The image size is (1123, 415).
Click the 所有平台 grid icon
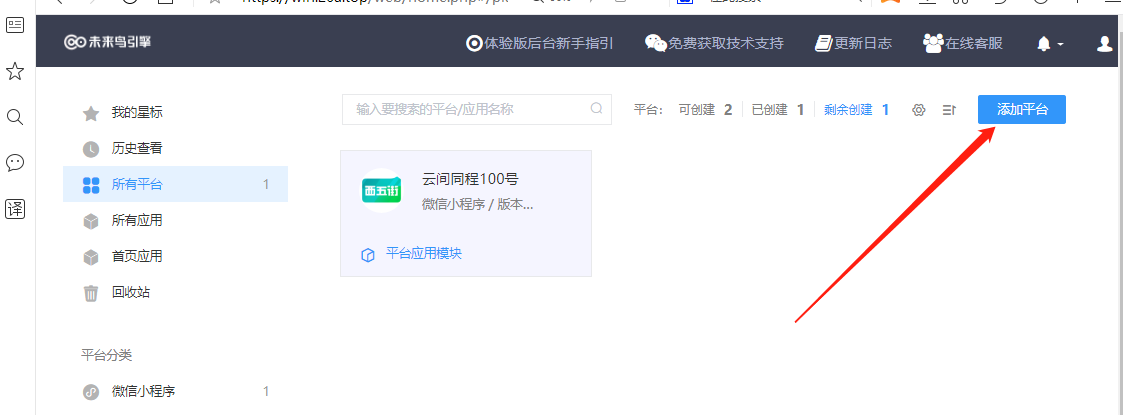91,185
